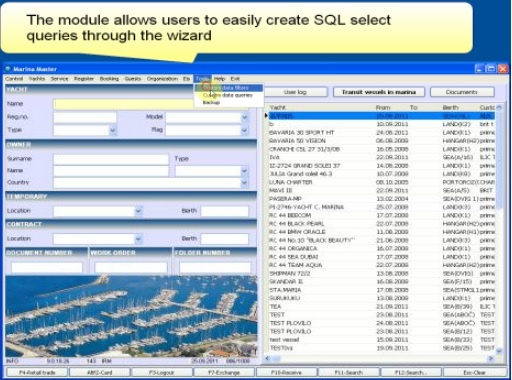The height and width of the screenshot is (380, 512).
Task: Expand the yacht Flag dropdown
Action: 245,130
